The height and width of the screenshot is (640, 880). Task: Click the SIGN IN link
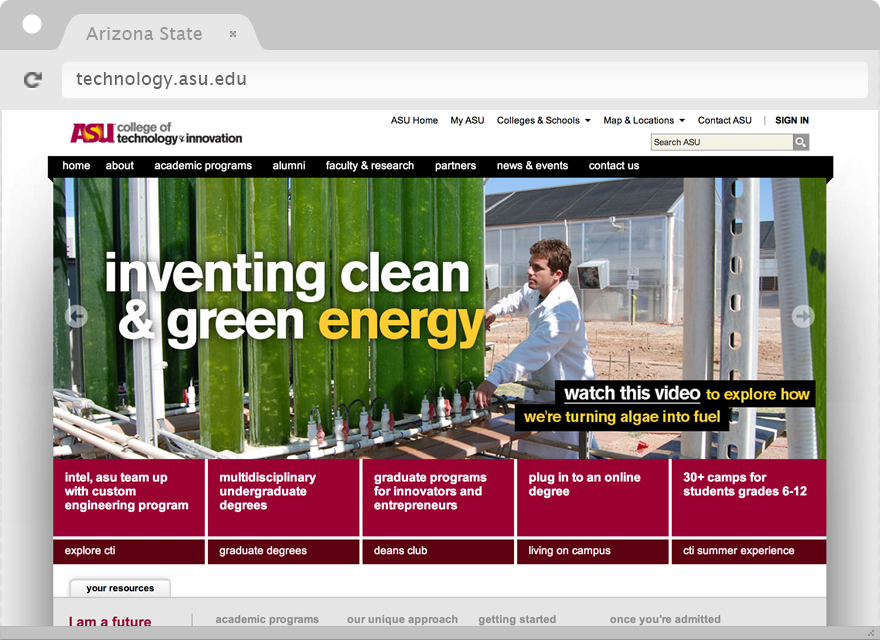(x=792, y=120)
